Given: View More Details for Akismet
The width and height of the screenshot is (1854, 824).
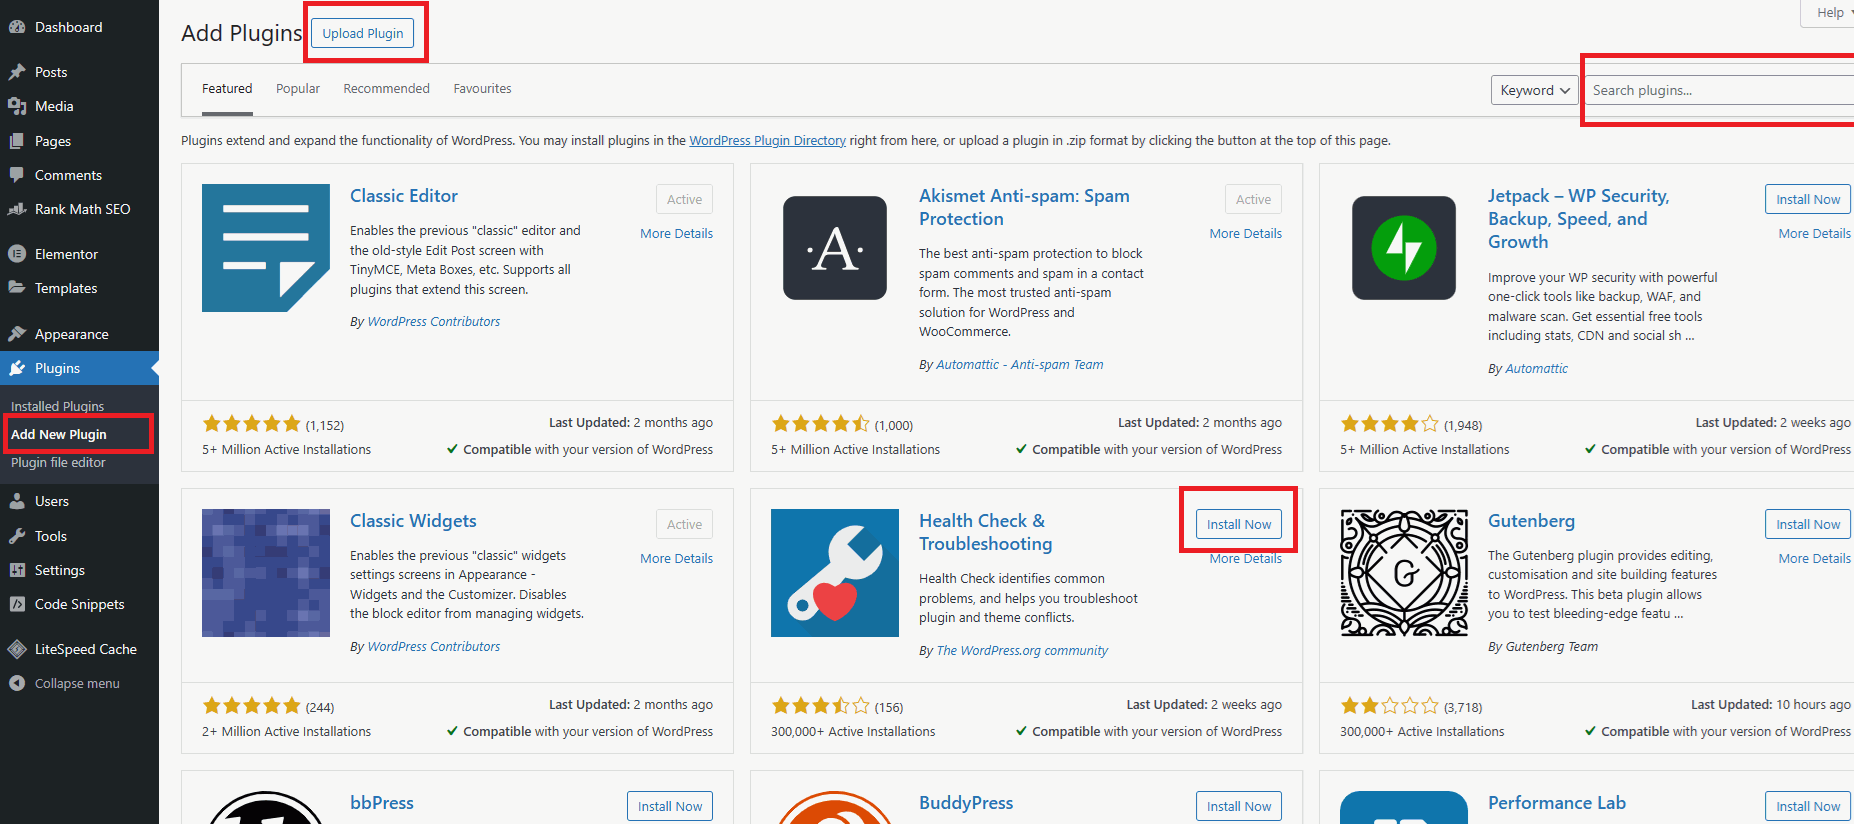Looking at the screenshot, I should (1246, 233).
